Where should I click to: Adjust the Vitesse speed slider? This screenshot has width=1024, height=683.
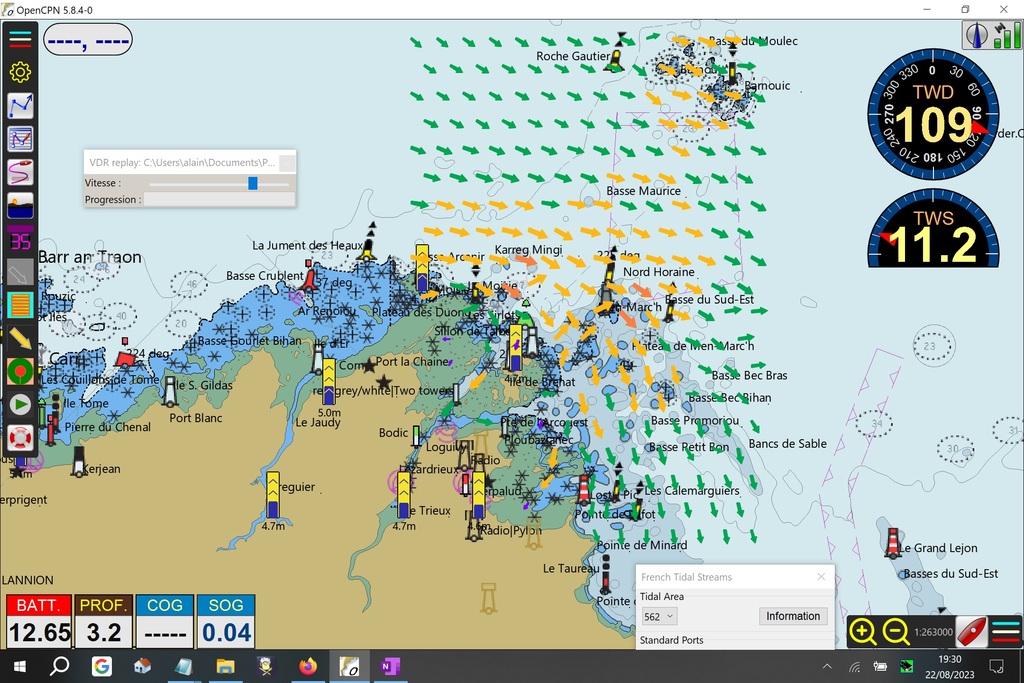click(x=253, y=183)
